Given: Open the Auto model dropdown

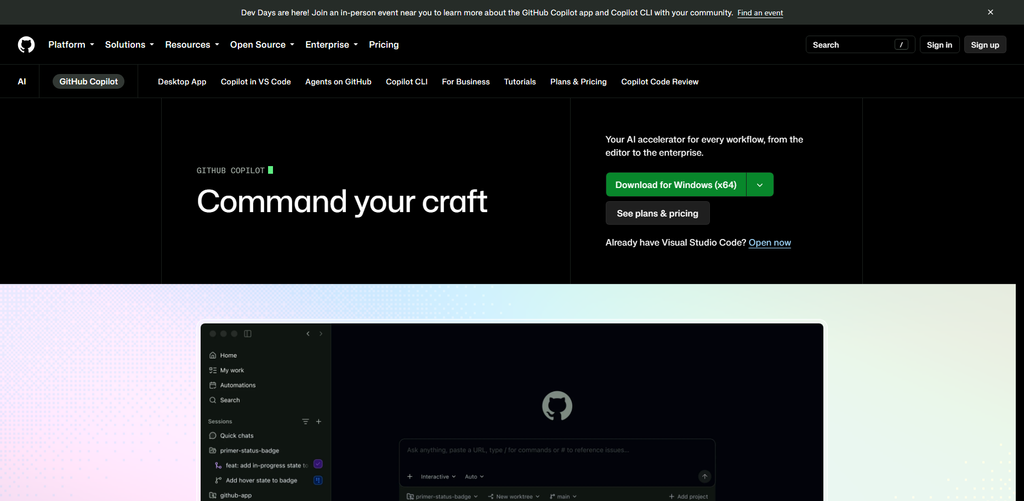Looking at the screenshot, I should pos(474,477).
